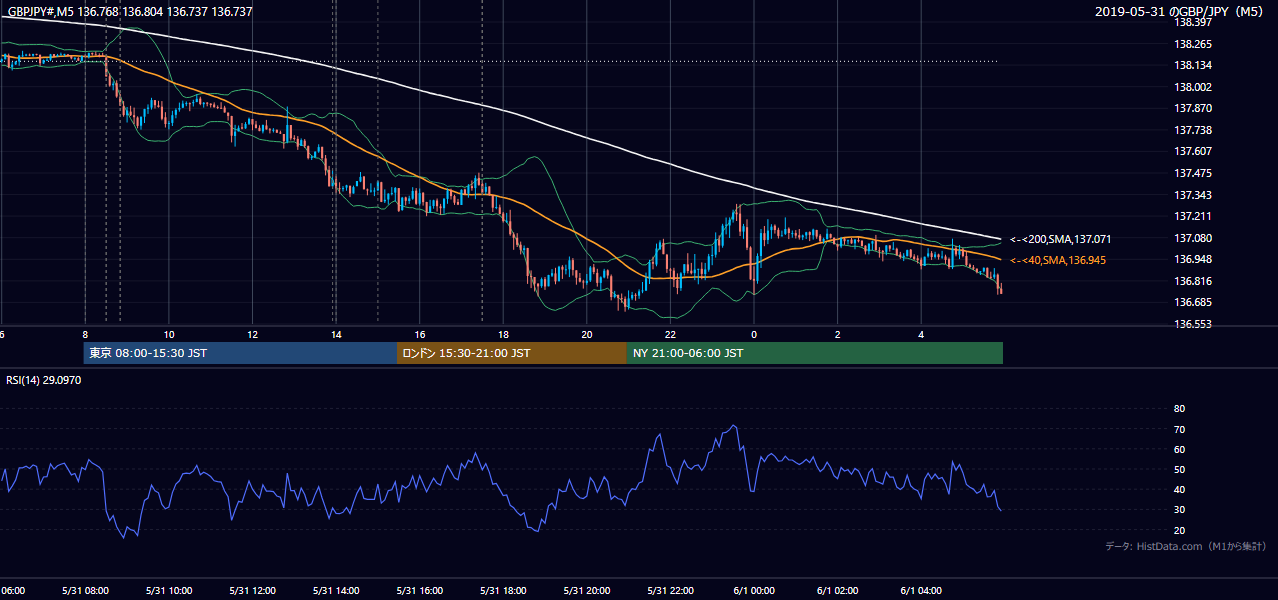Click RSI scale level 50

pos(1179,469)
